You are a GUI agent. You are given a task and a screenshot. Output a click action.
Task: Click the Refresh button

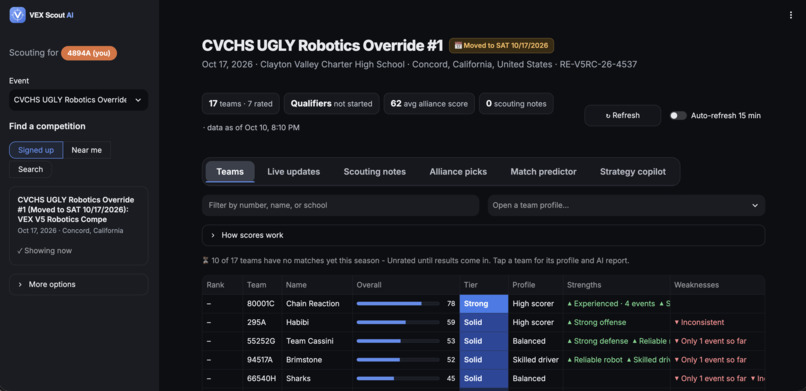pyautogui.click(x=622, y=116)
